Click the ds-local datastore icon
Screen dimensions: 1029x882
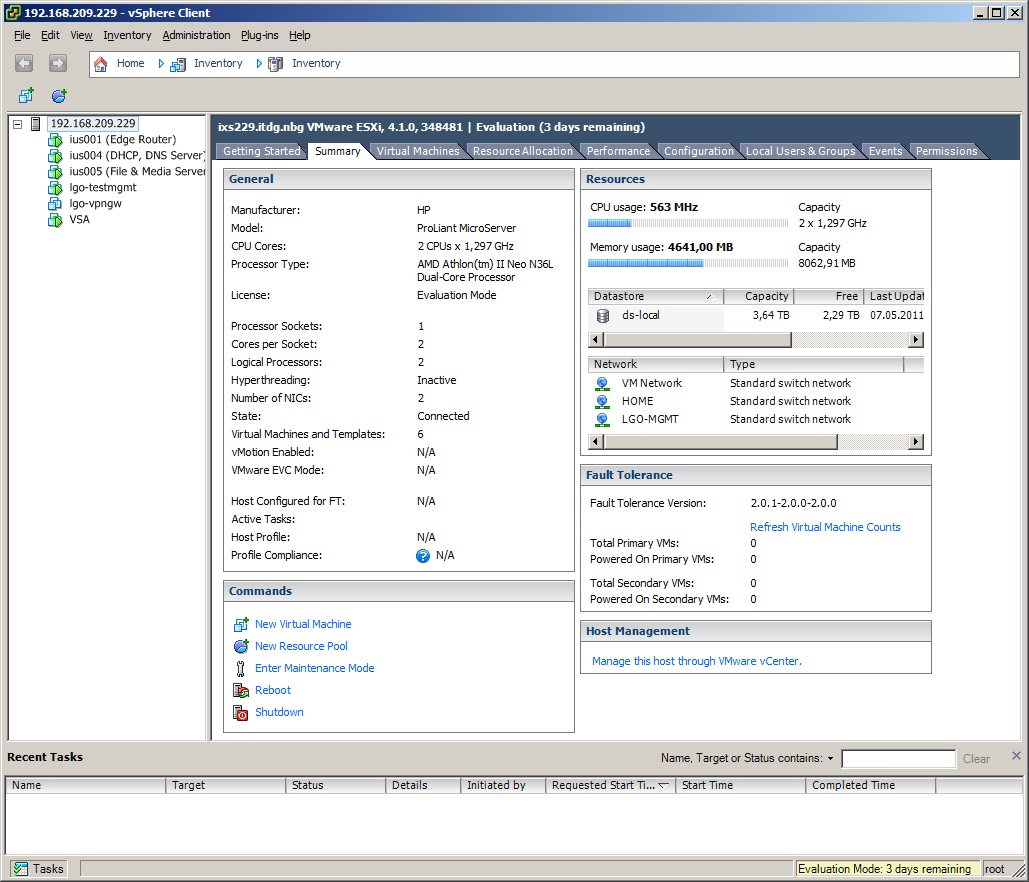click(602, 316)
